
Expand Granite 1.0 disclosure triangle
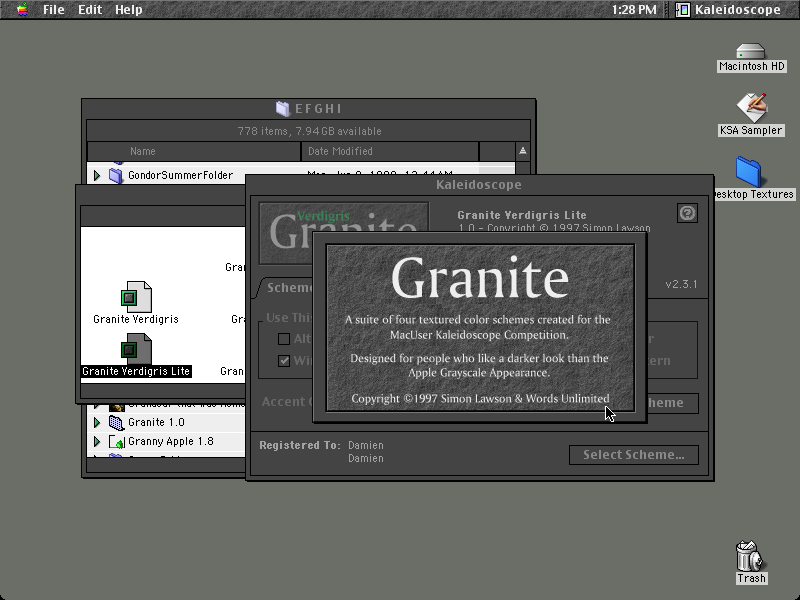coord(97,422)
